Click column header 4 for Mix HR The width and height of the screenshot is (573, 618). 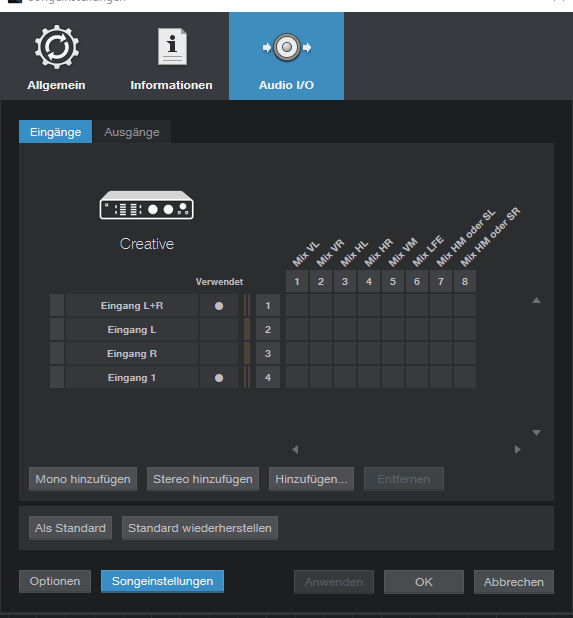coord(369,281)
